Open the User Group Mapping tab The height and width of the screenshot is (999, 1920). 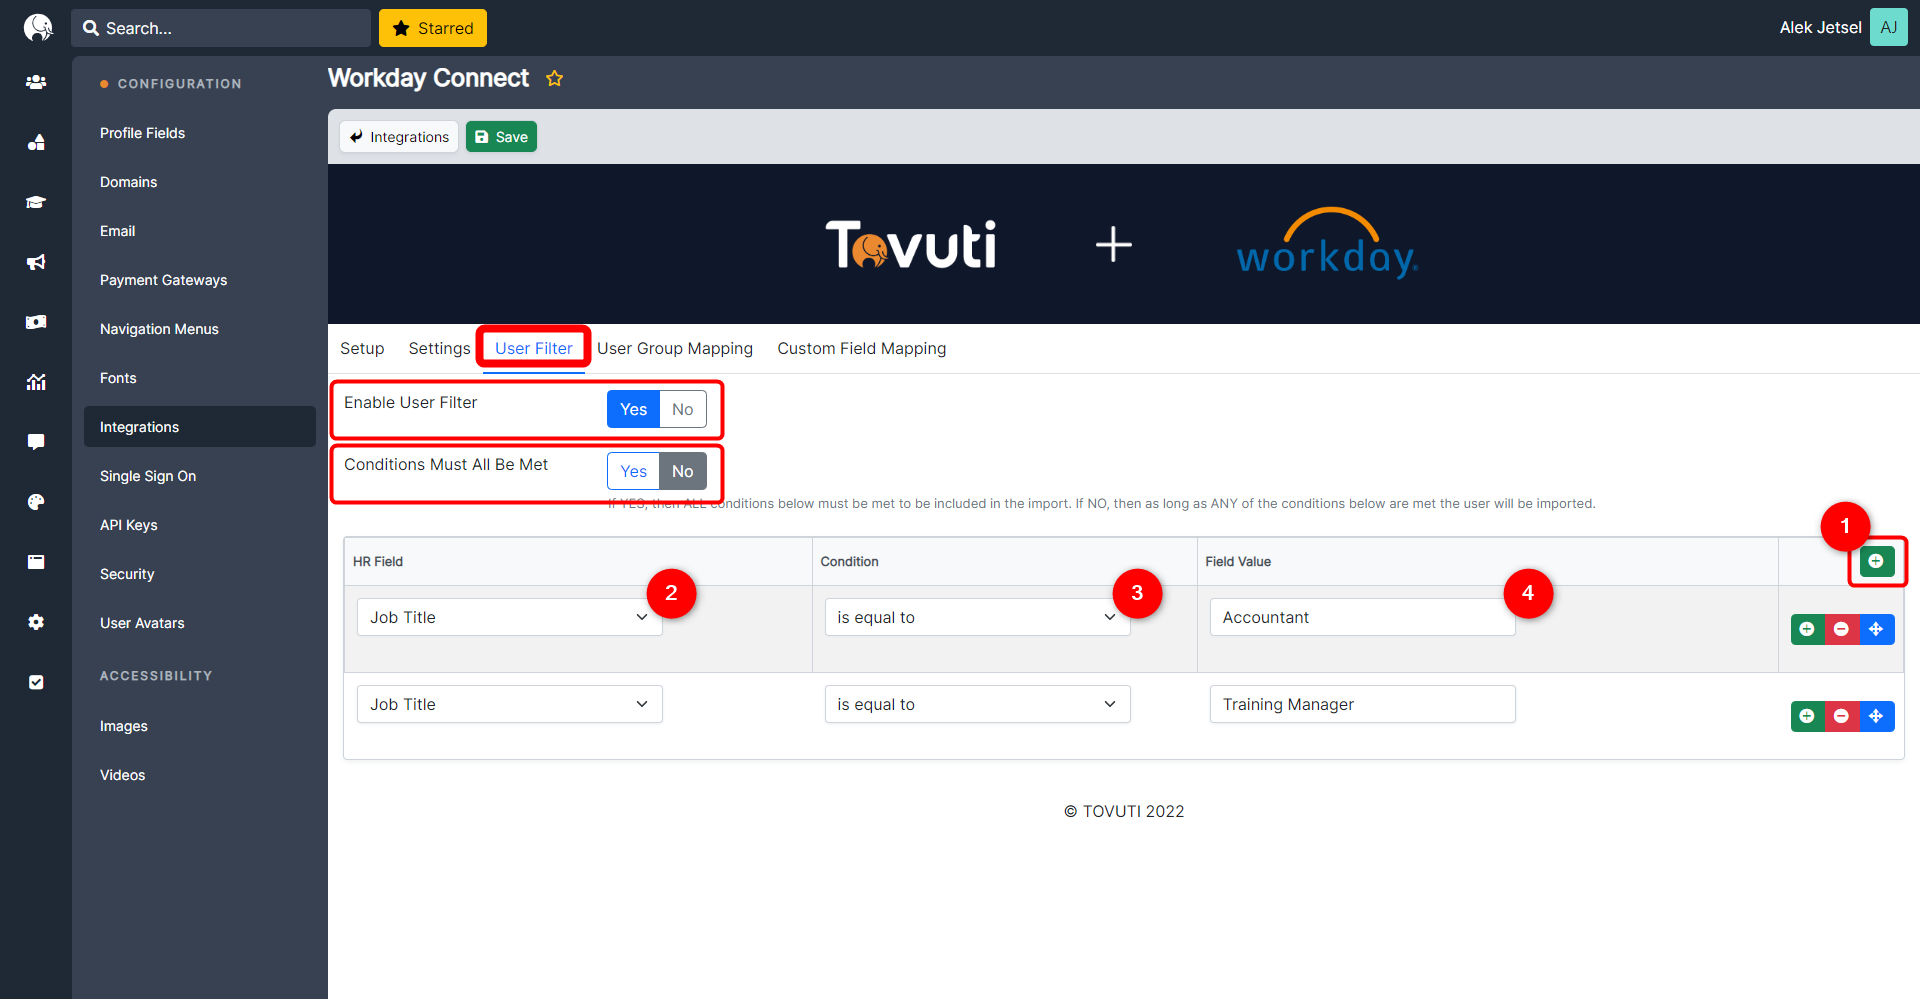[x=675, y=348]
